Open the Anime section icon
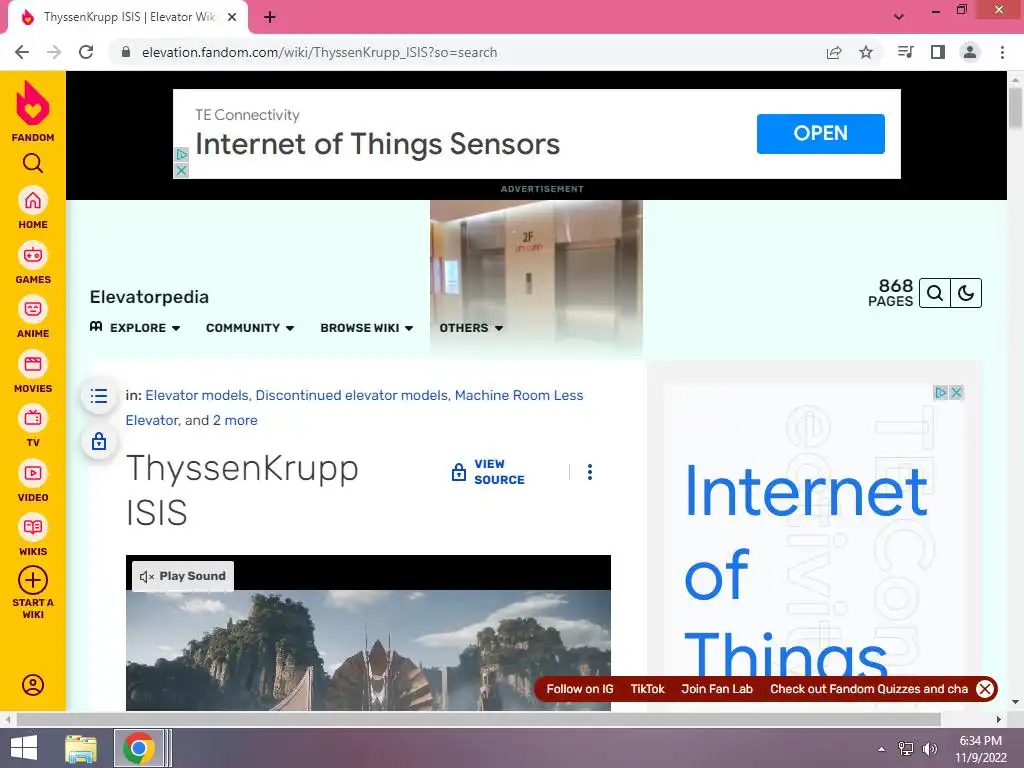1024x768 pixels. [x=33, y=317]
